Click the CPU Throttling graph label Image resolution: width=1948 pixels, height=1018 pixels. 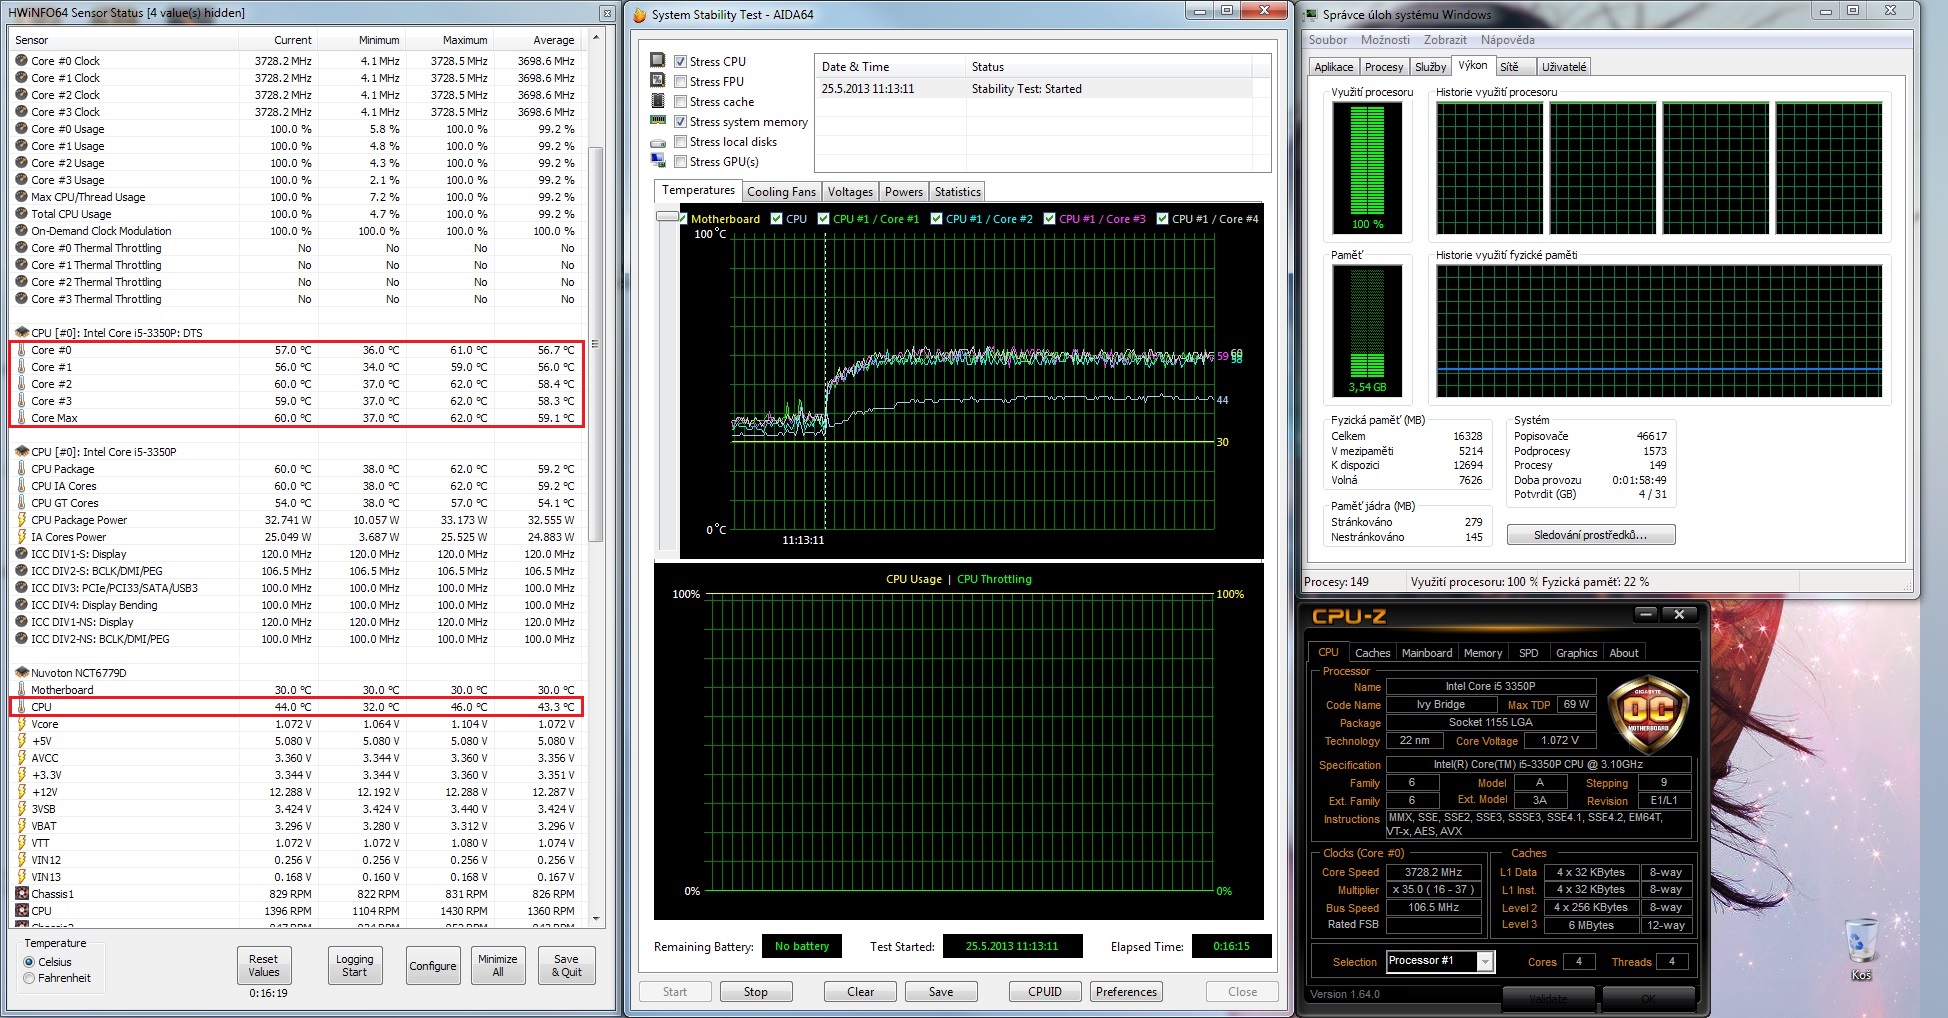coord(994,579)
